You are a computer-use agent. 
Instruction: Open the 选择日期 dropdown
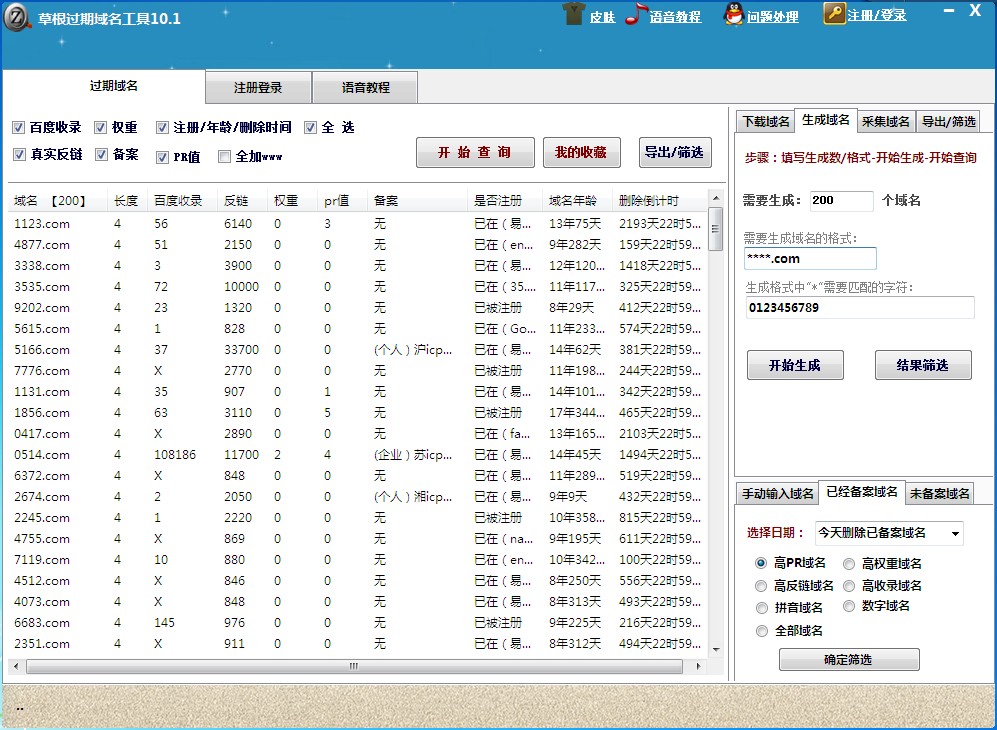[x=889, y=533]
